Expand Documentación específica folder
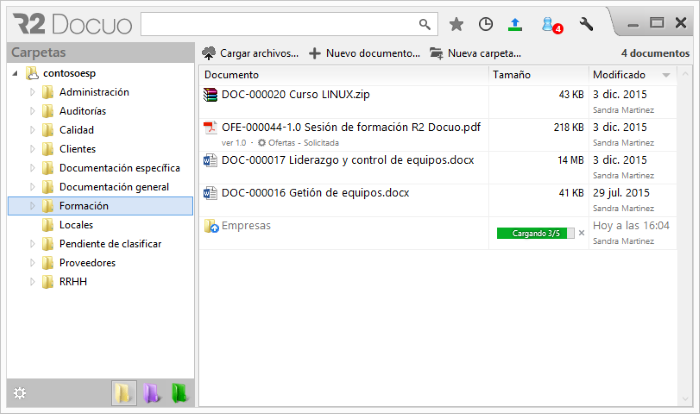Viewport: 700px width, 414px height. pyautogui.click(x=32, y=168)
